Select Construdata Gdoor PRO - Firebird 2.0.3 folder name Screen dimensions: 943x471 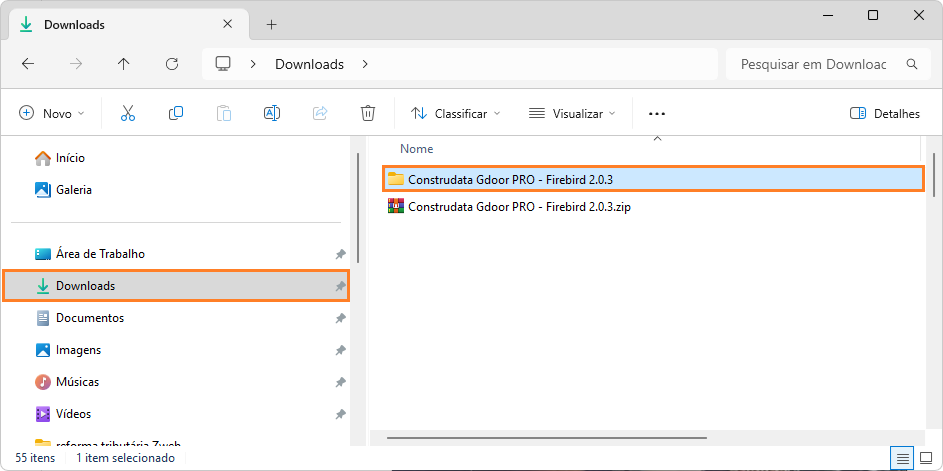point(510,179)
